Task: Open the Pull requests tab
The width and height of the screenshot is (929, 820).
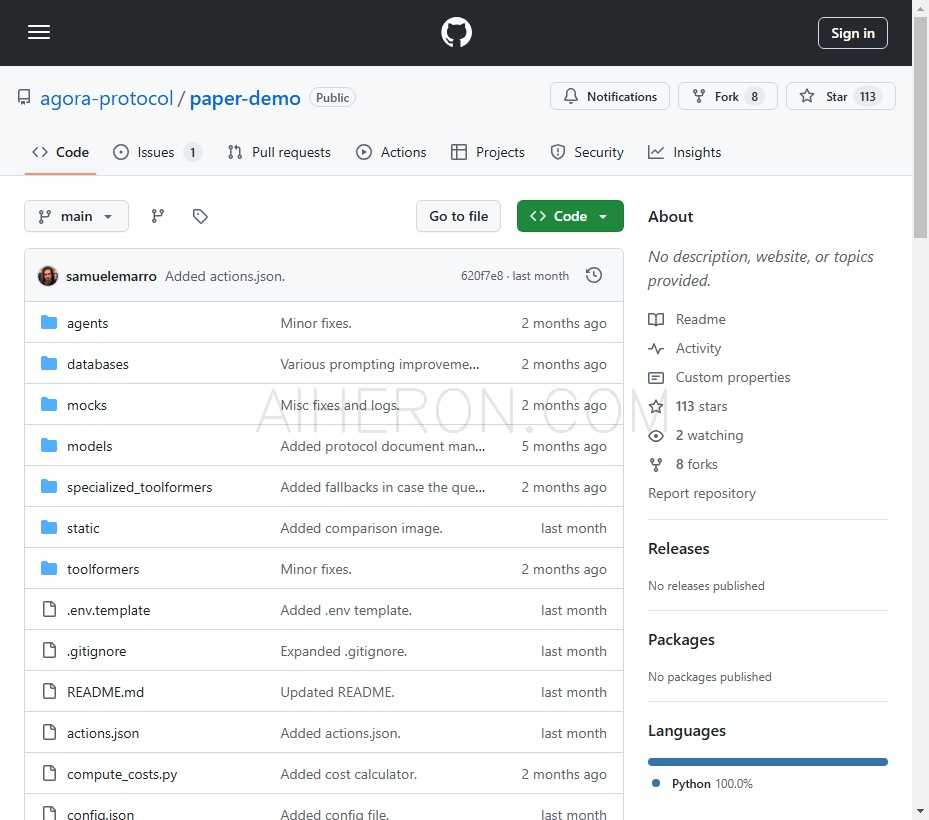Action: [x=279, y=152]
